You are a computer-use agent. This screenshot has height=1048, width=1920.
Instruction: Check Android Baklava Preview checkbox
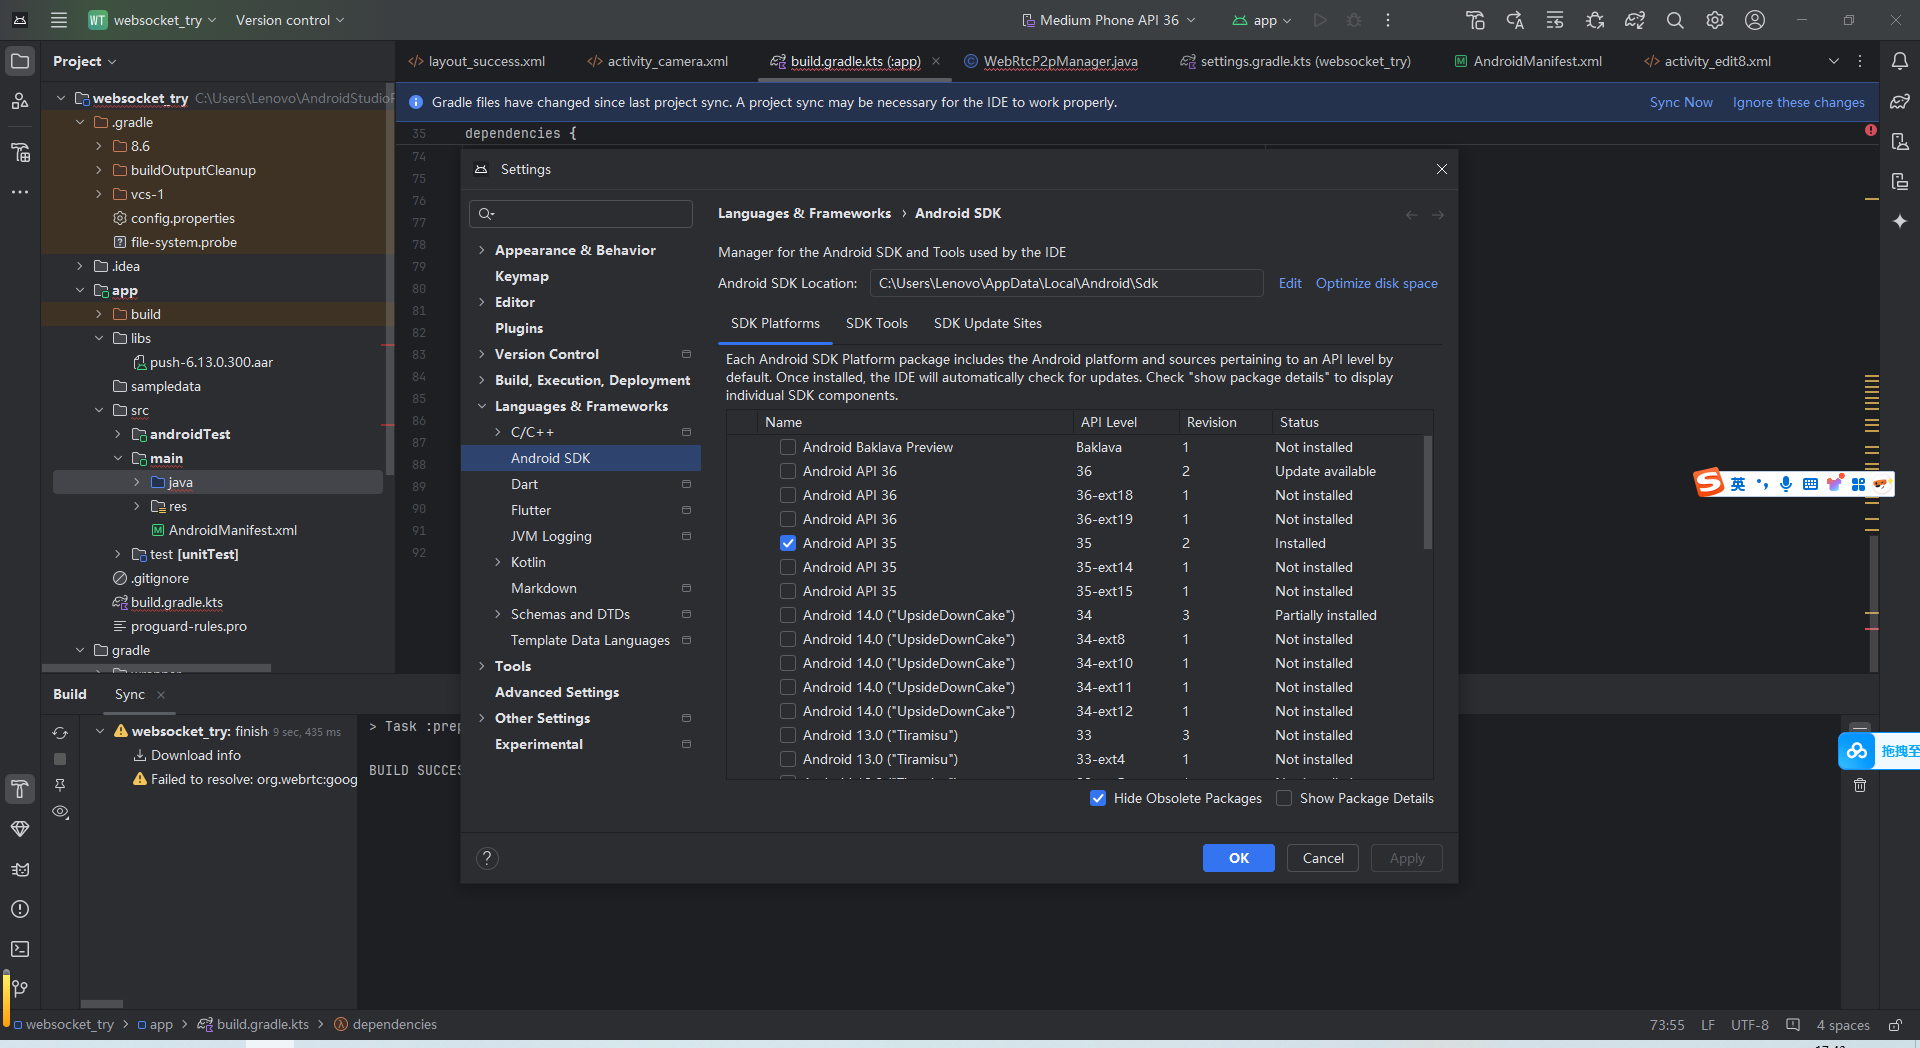[788, 447]
